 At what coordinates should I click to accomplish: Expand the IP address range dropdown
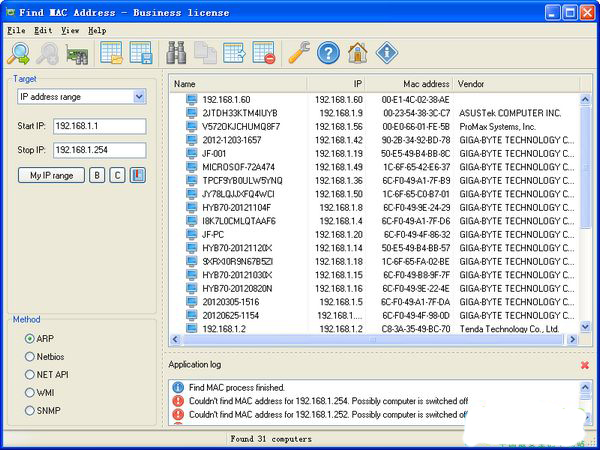(138, 97)
